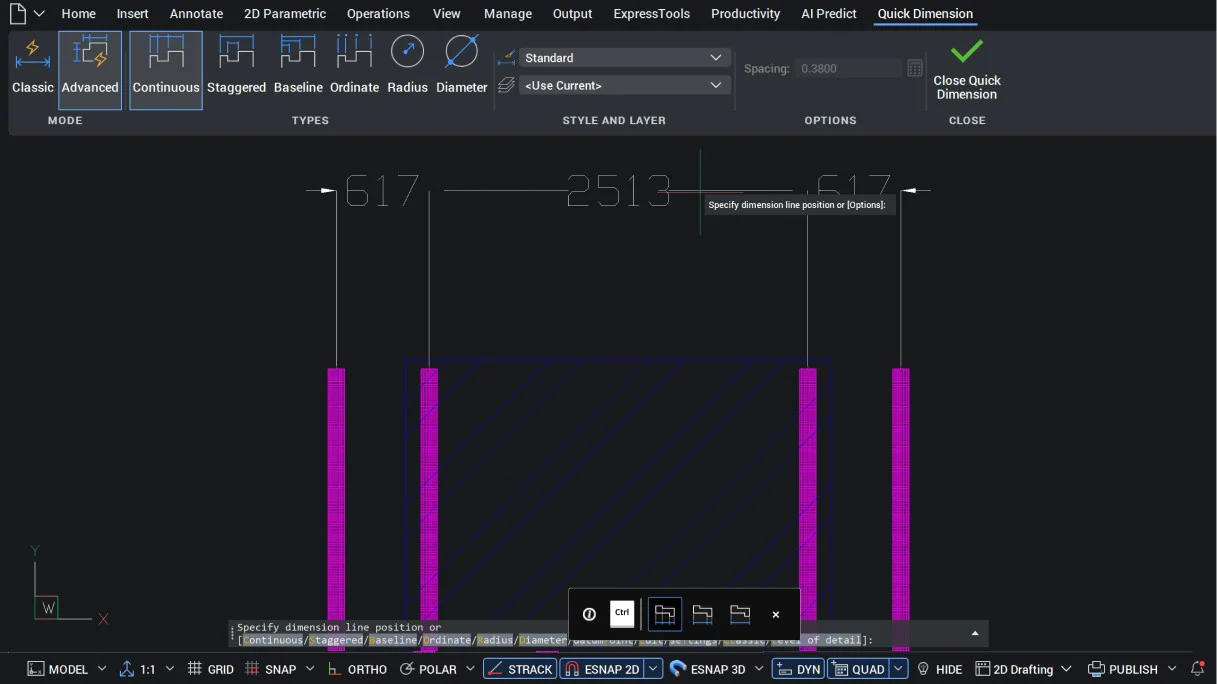Click the Ctrl key indicator on floating toolbar

coord(622,613)
